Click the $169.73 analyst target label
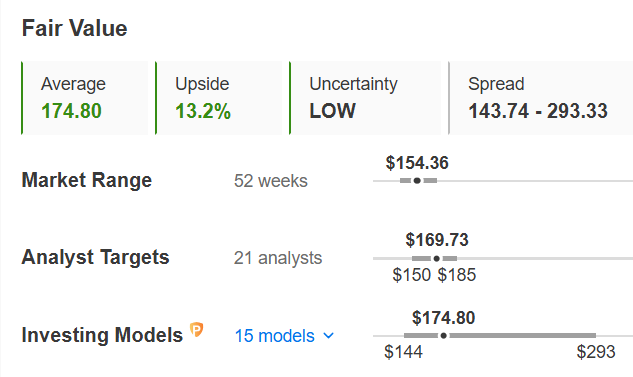Image resolution: width=633 pixels, height=377 pixels. 437,240
